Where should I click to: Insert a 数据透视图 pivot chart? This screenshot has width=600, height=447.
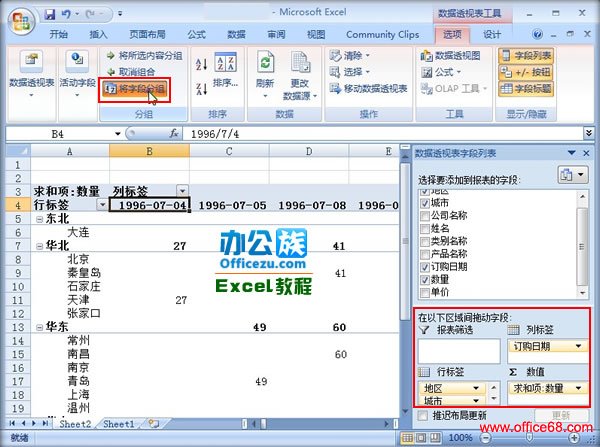coord(450,55)
